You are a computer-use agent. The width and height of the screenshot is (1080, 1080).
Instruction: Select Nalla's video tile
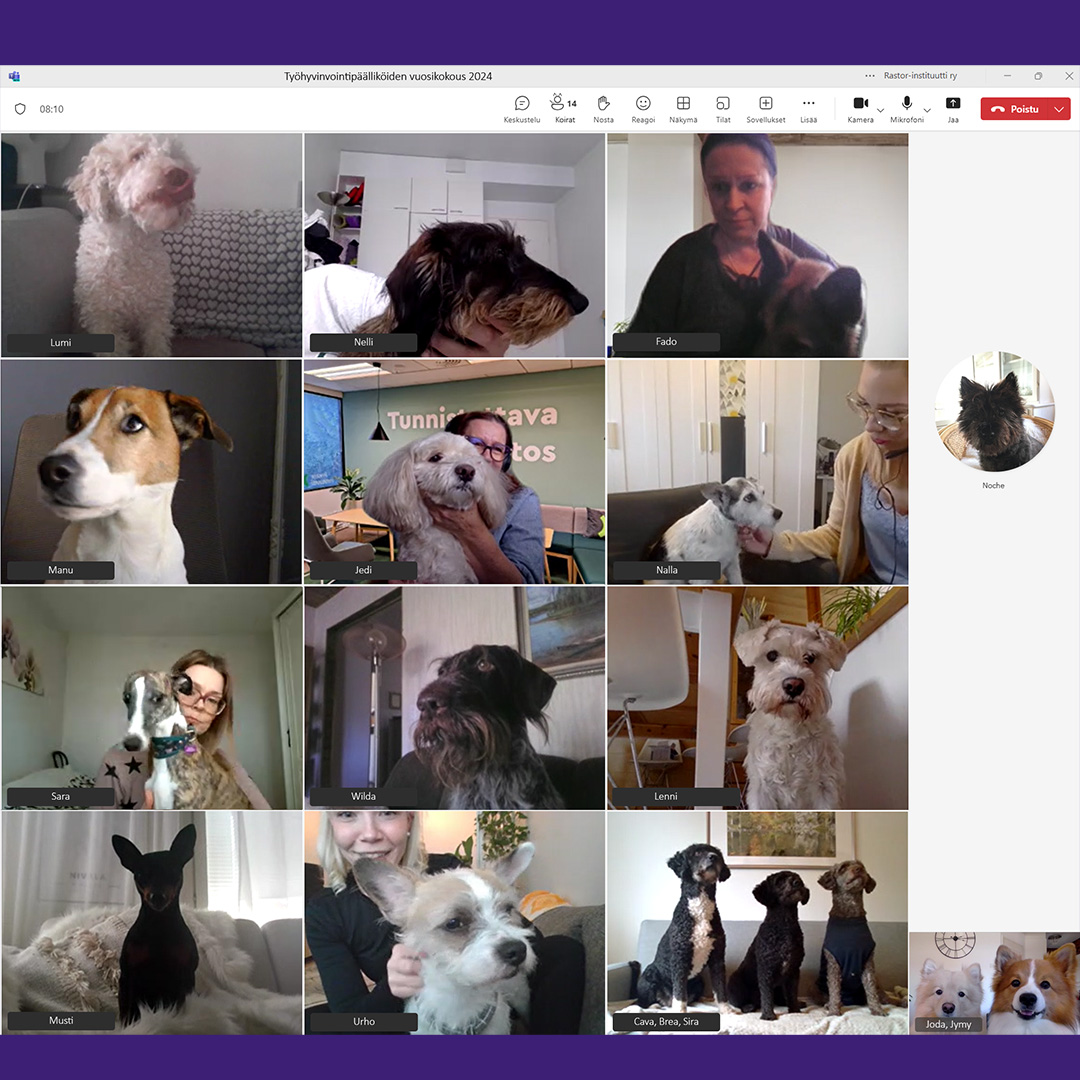[x=758, y=472]
